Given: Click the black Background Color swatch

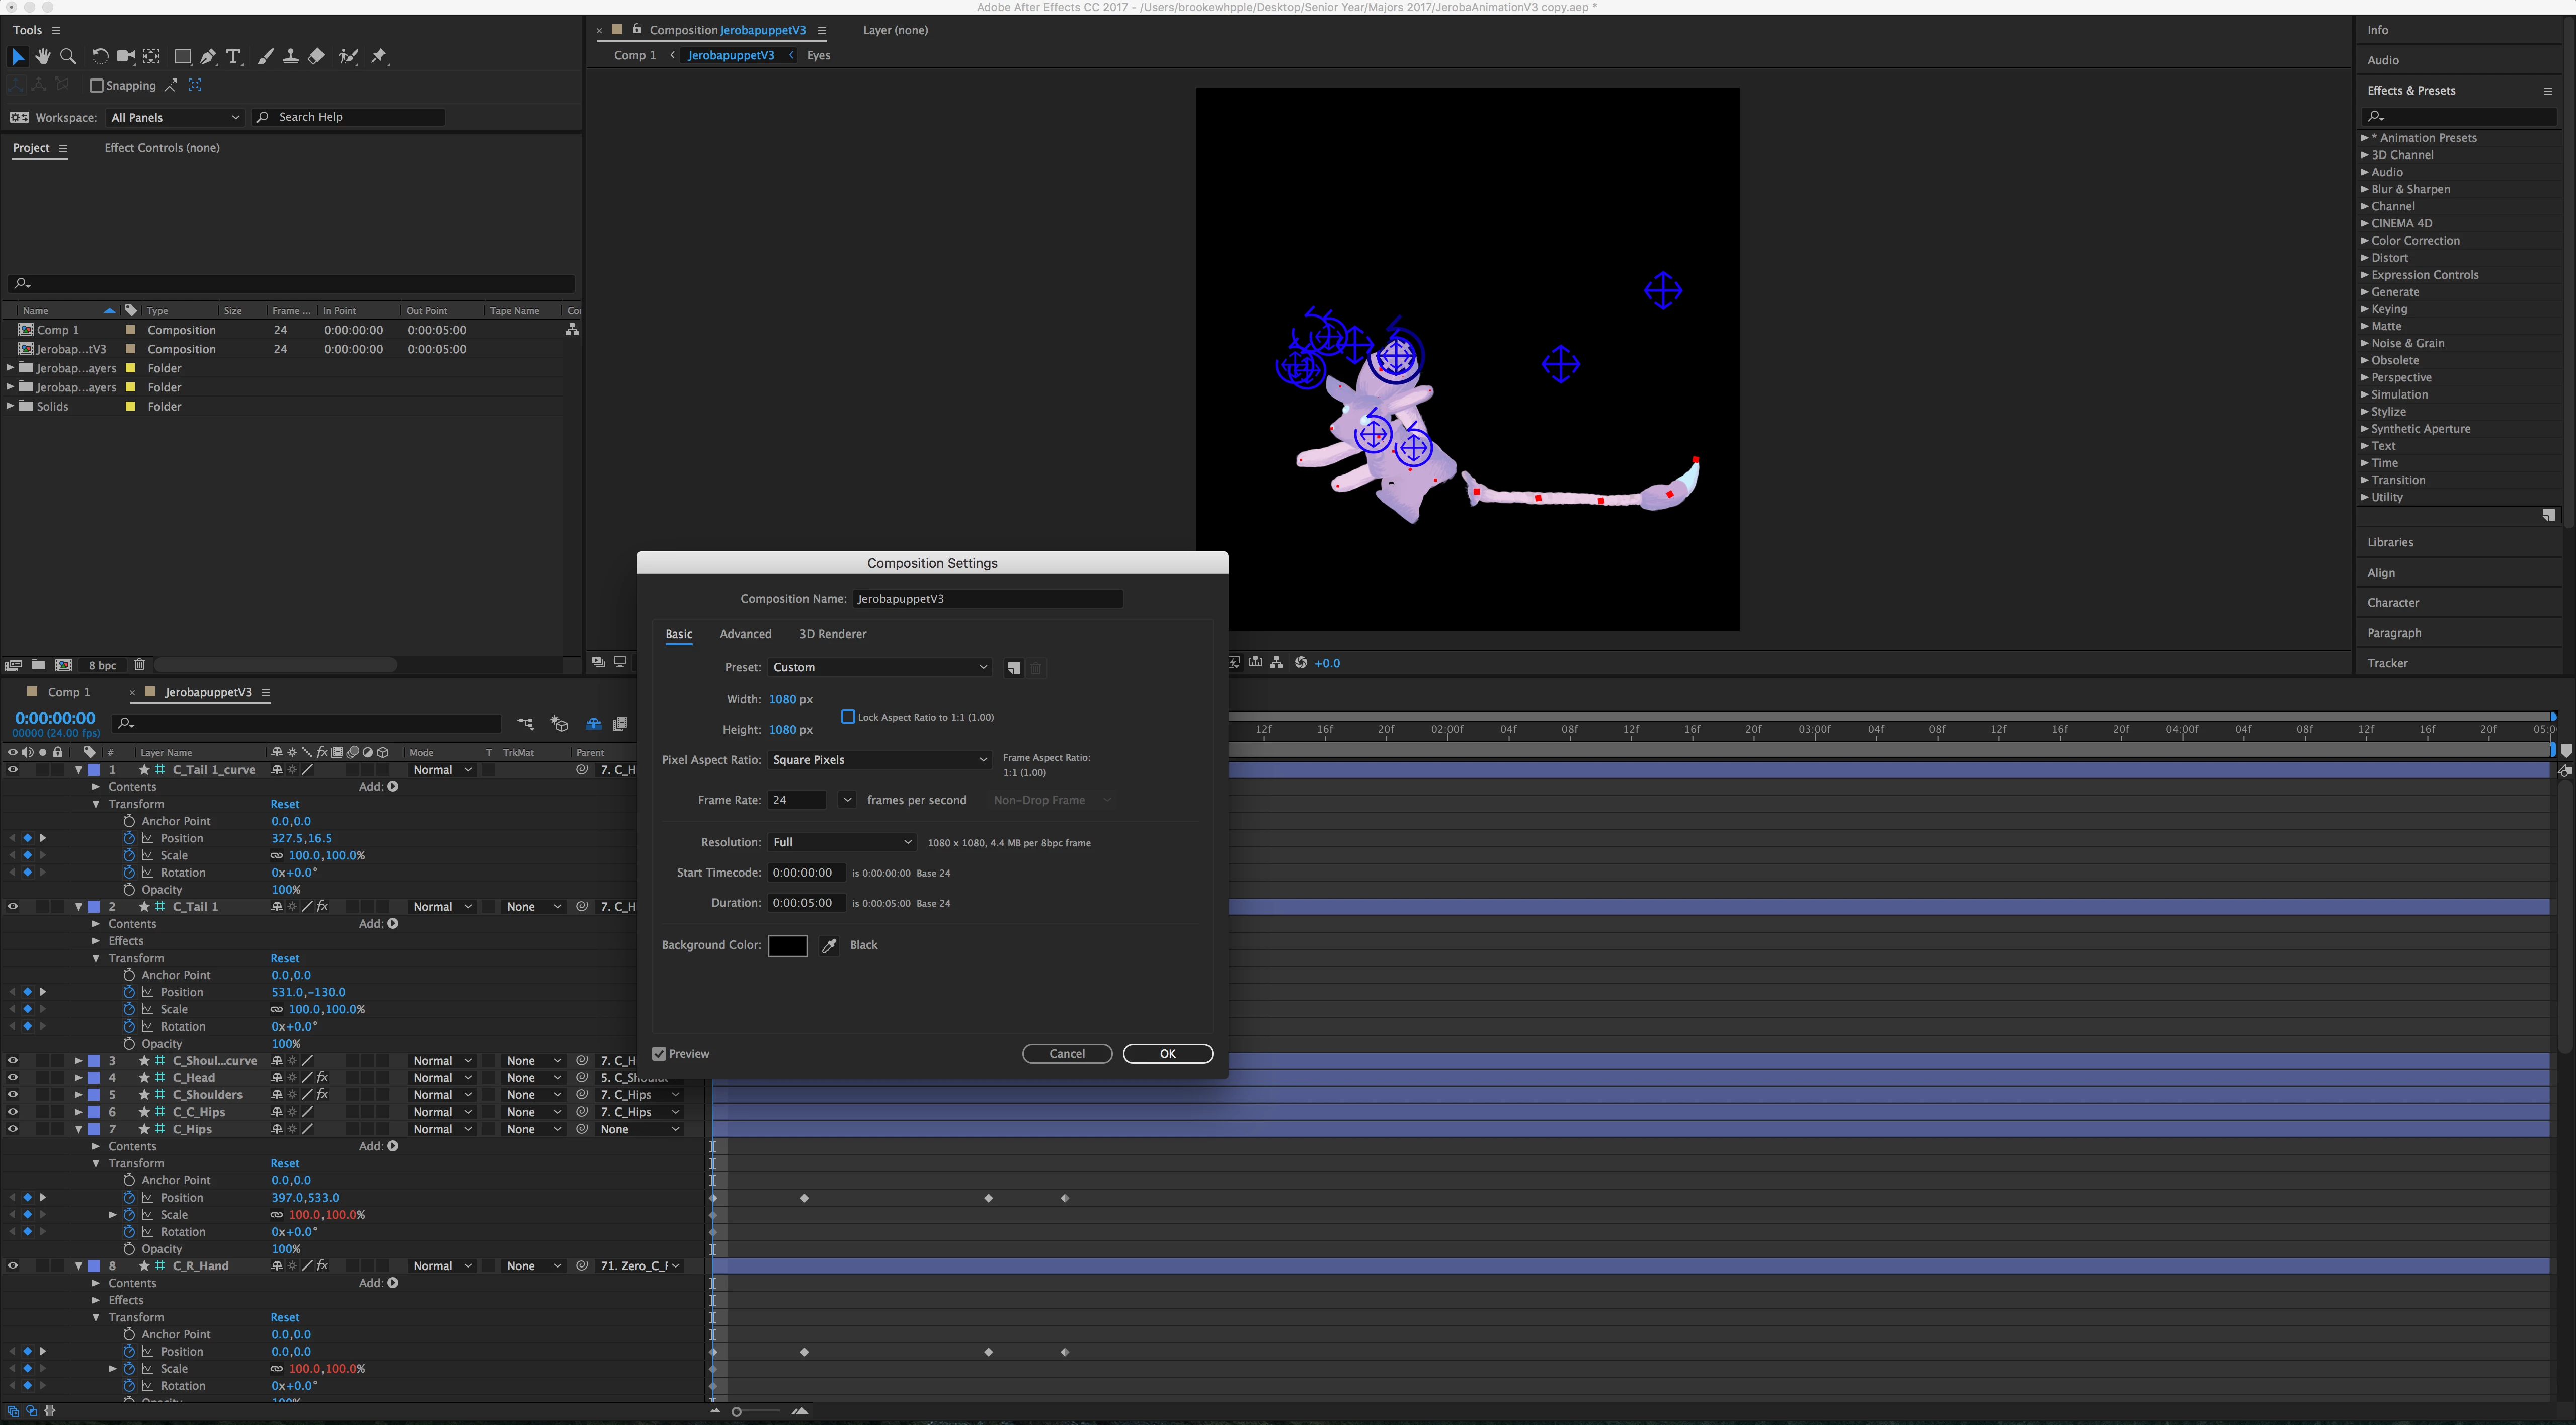Looking at the screenshot, I should (x=787, y=945).
